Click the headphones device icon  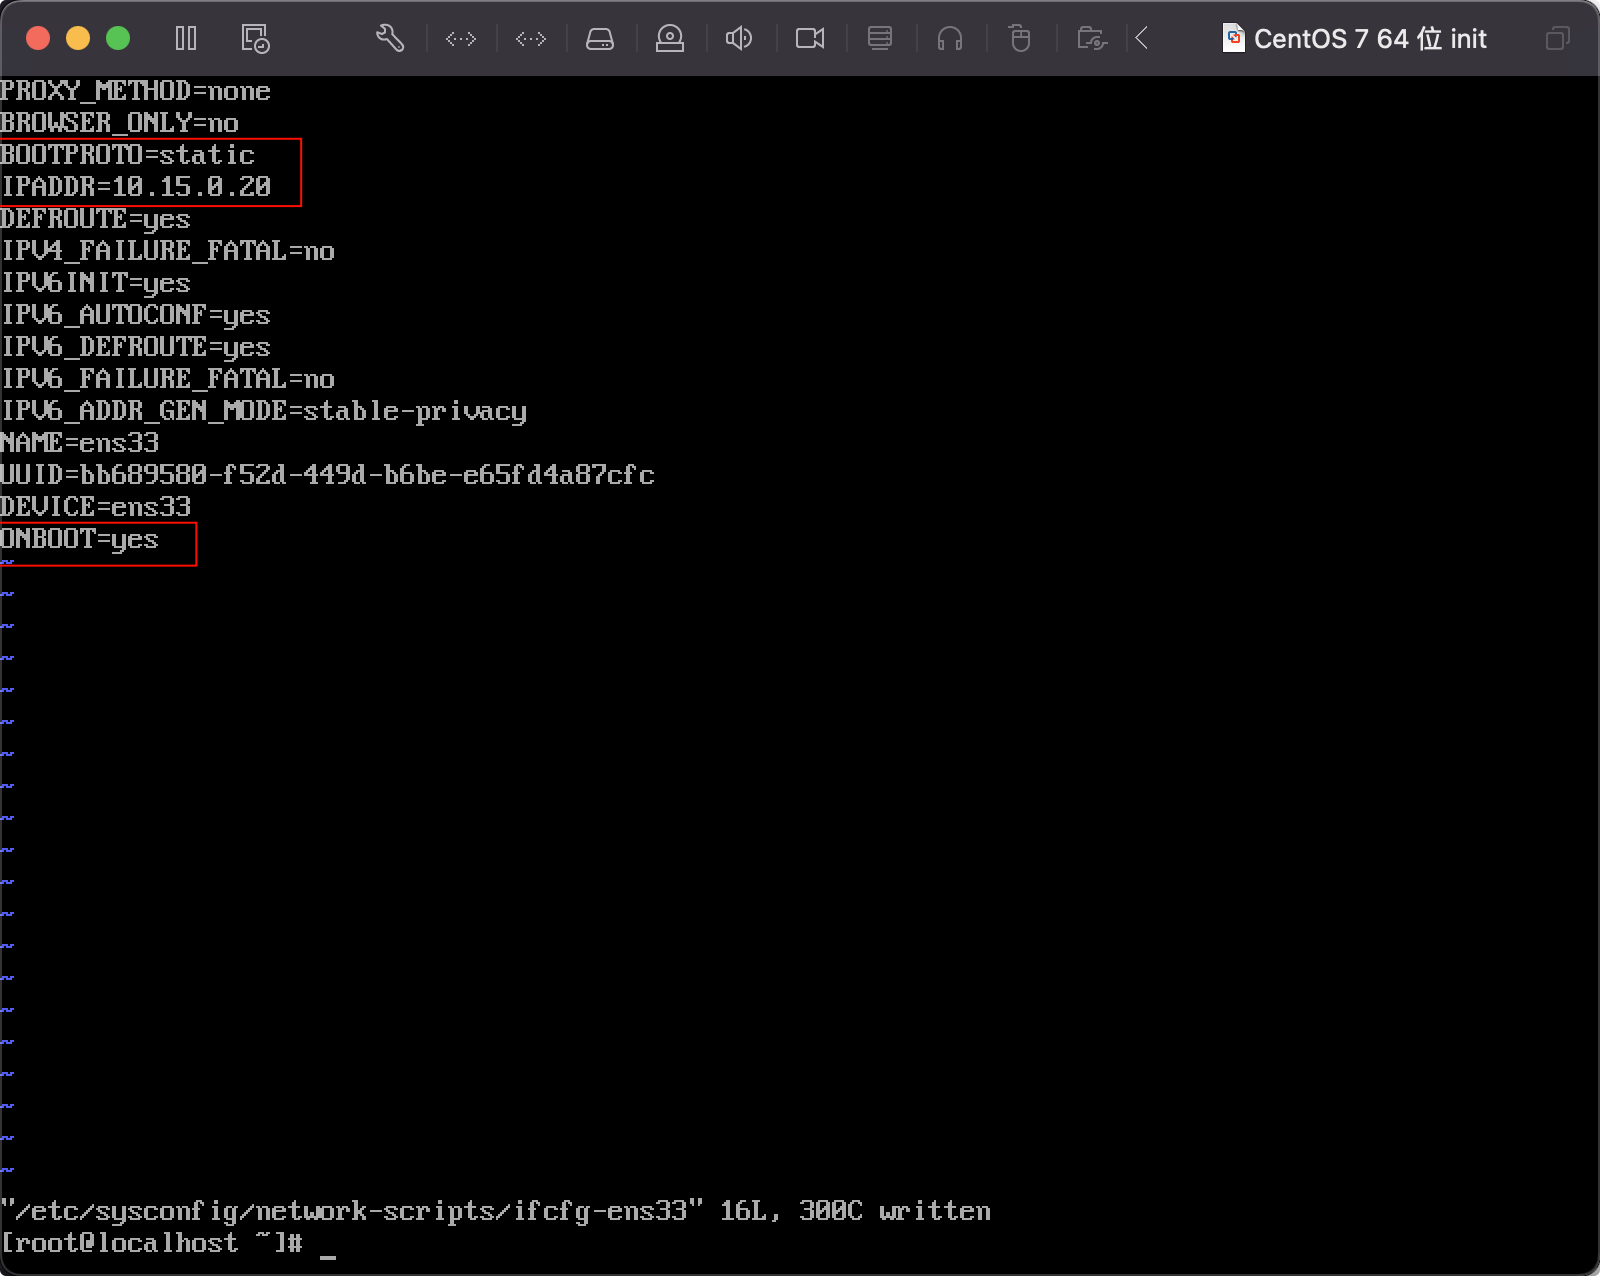click(950, 39)
